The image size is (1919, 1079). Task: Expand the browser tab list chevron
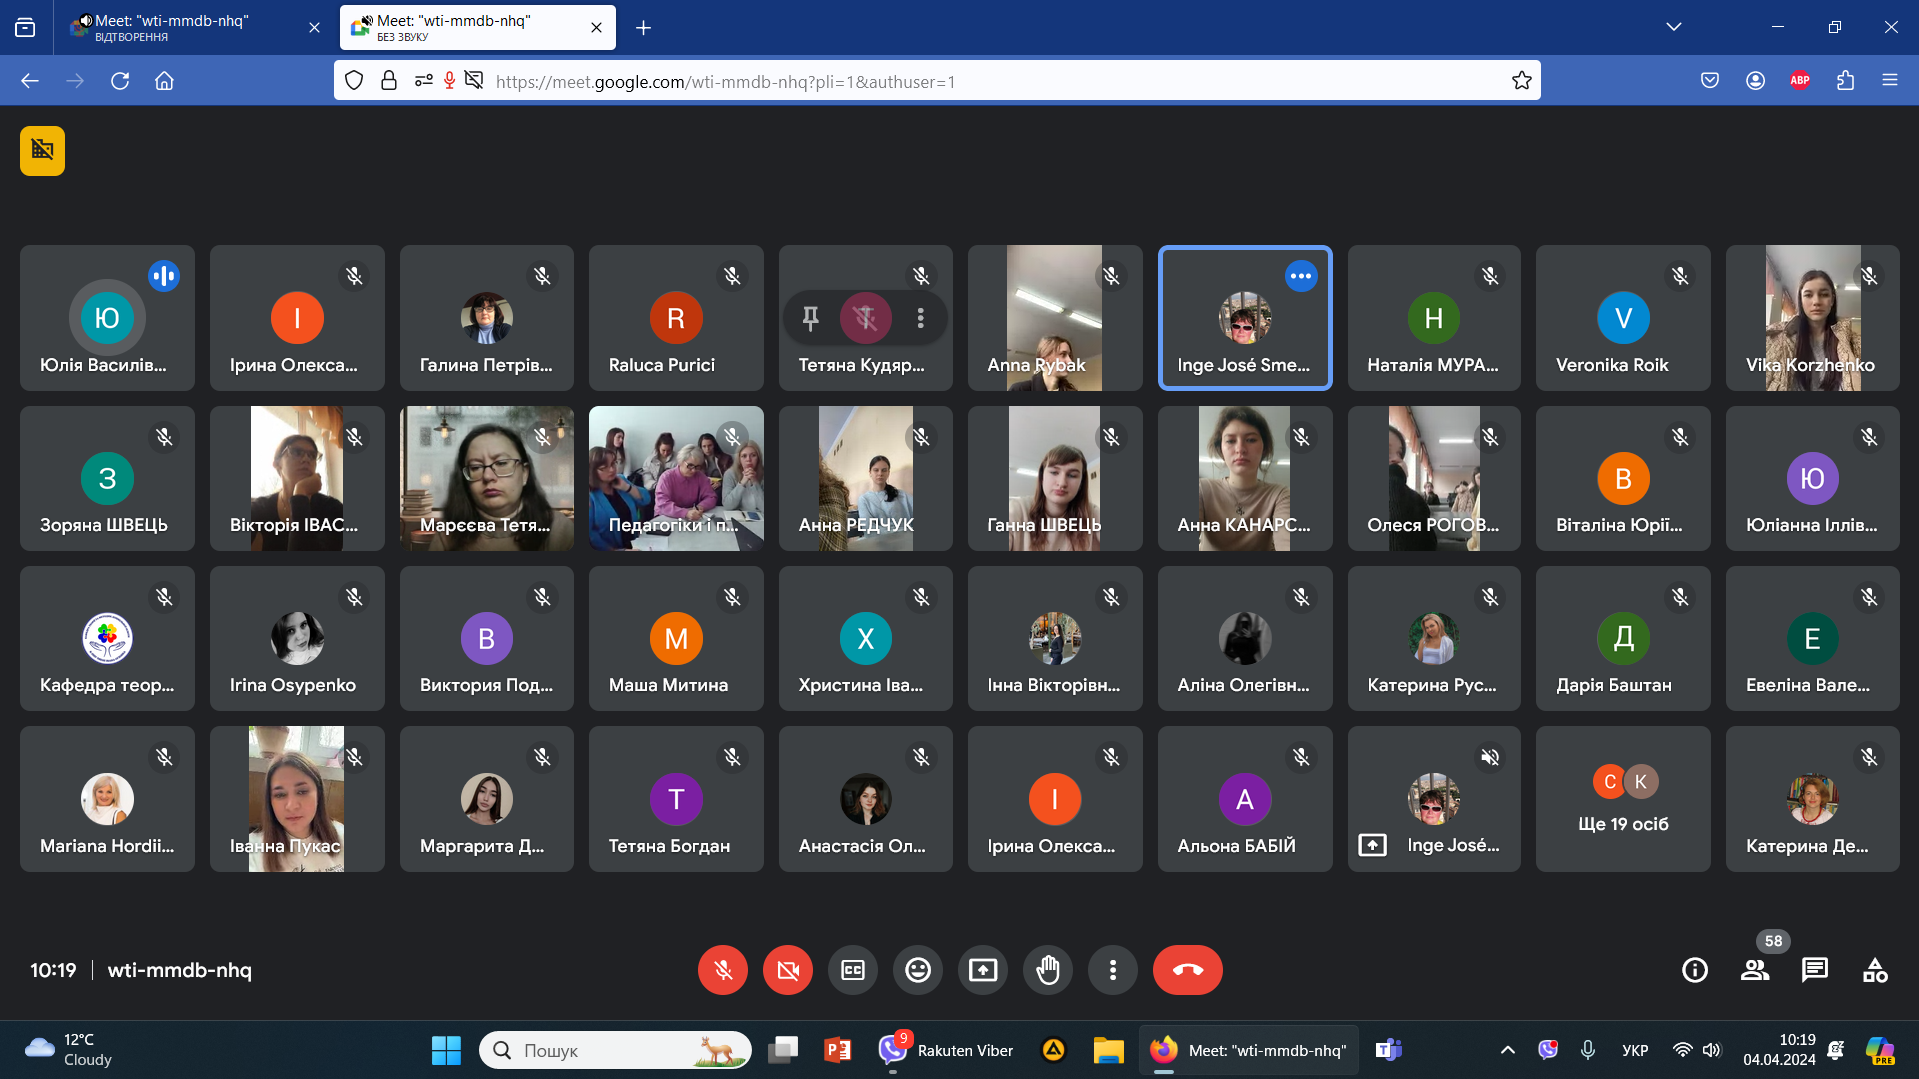pos(1673,27)
